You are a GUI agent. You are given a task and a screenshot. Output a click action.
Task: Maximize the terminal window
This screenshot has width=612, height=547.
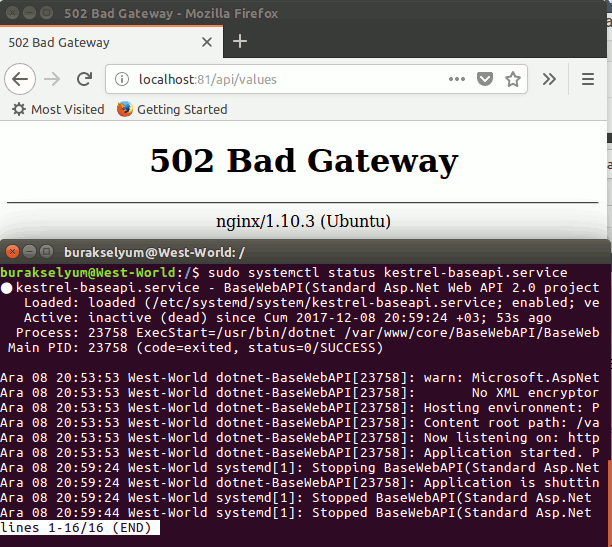coord(46,252)
